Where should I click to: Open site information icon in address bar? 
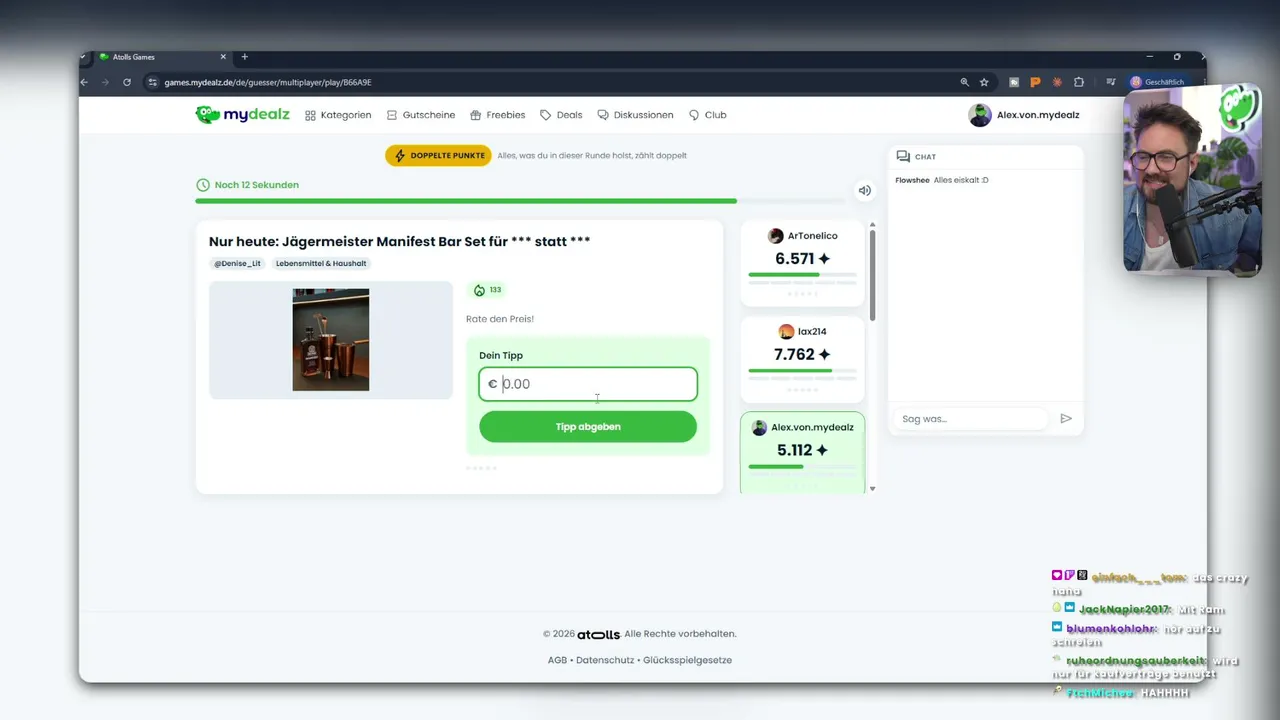point(152,82)
